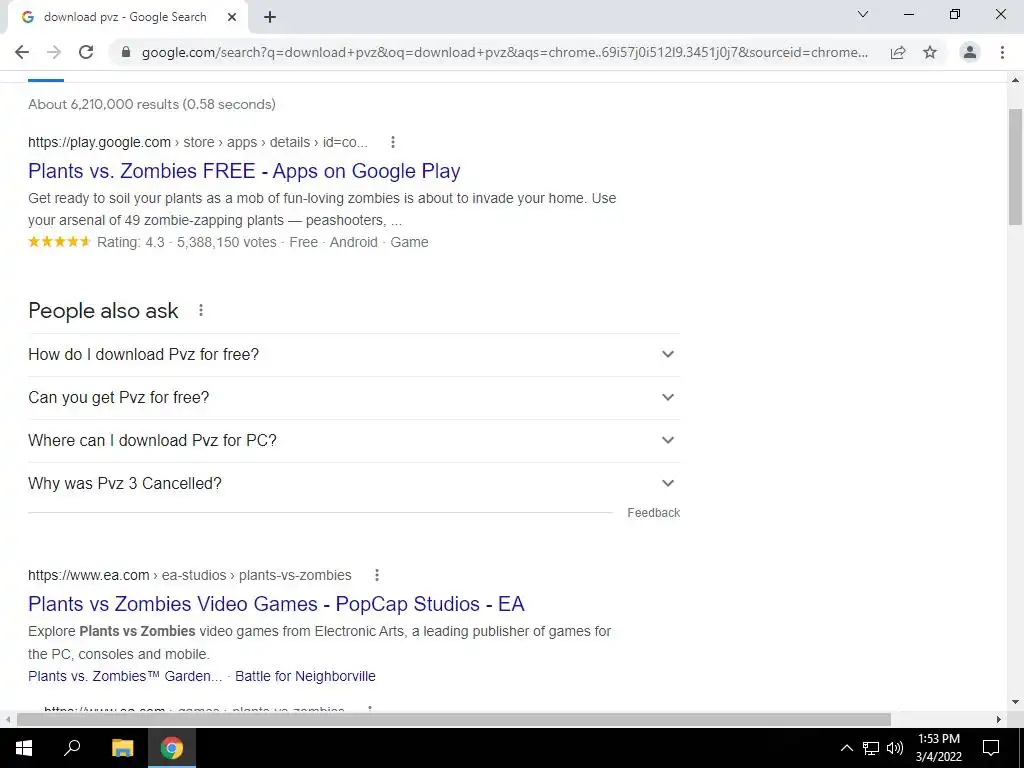Open the notification center icon
Image resolution: width=1024 pixels, height=768 pixels.
coord(991,748)
